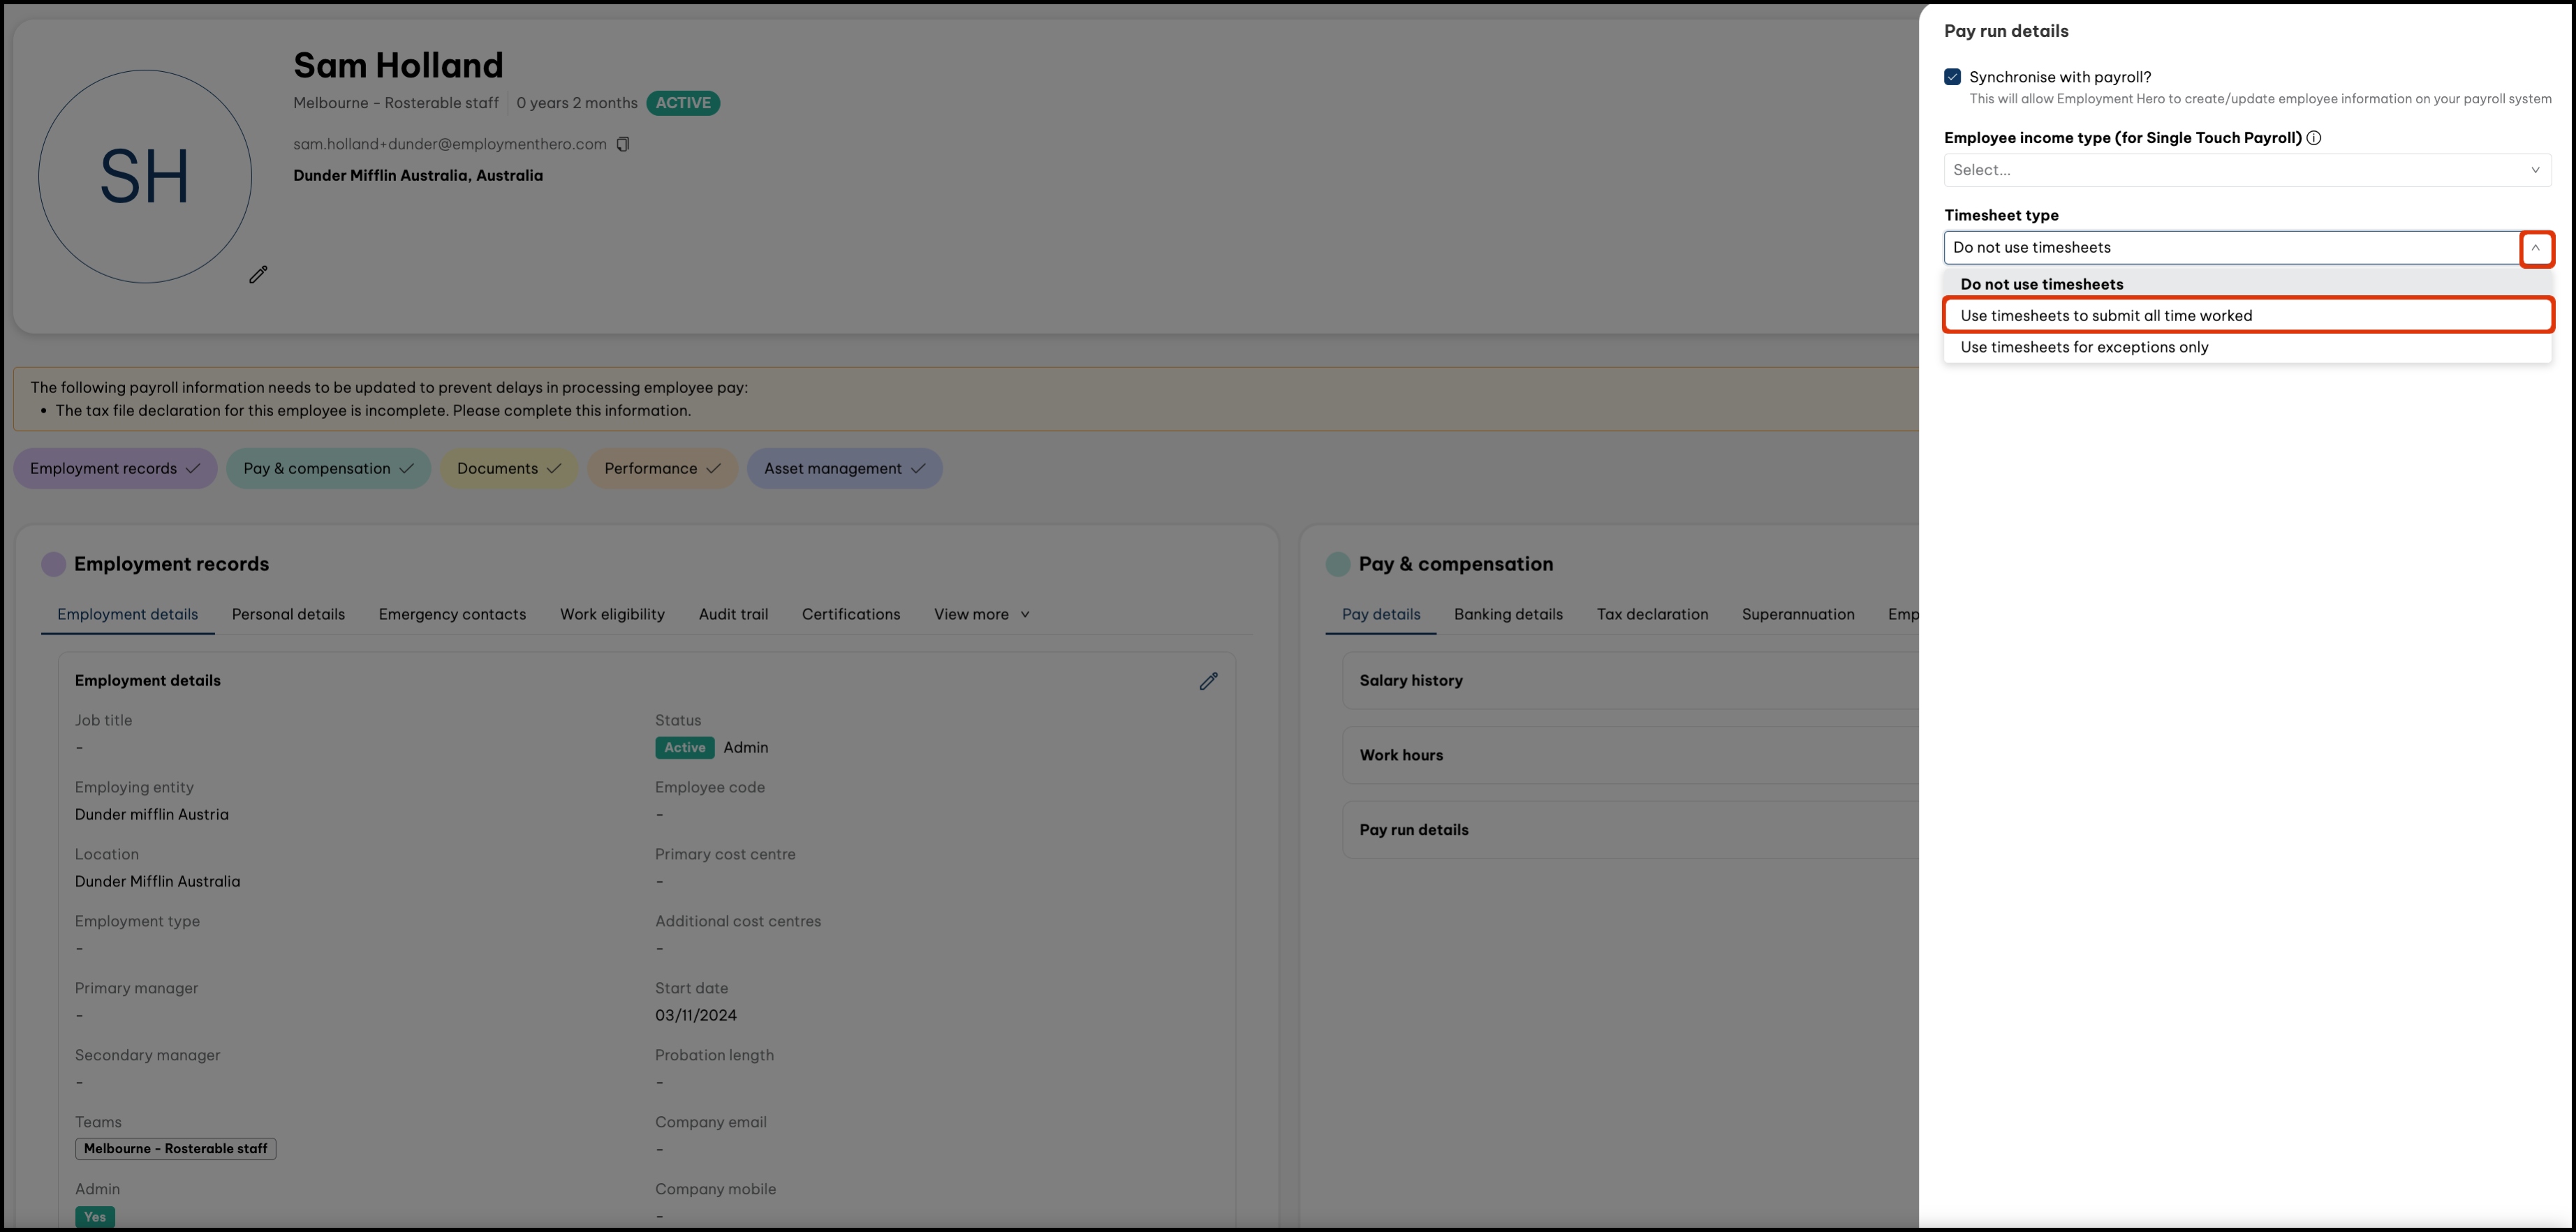Click checkmark icon on Employment records pill
The height and width of the screenshot is (1232, 2576).
click(193, 469)
